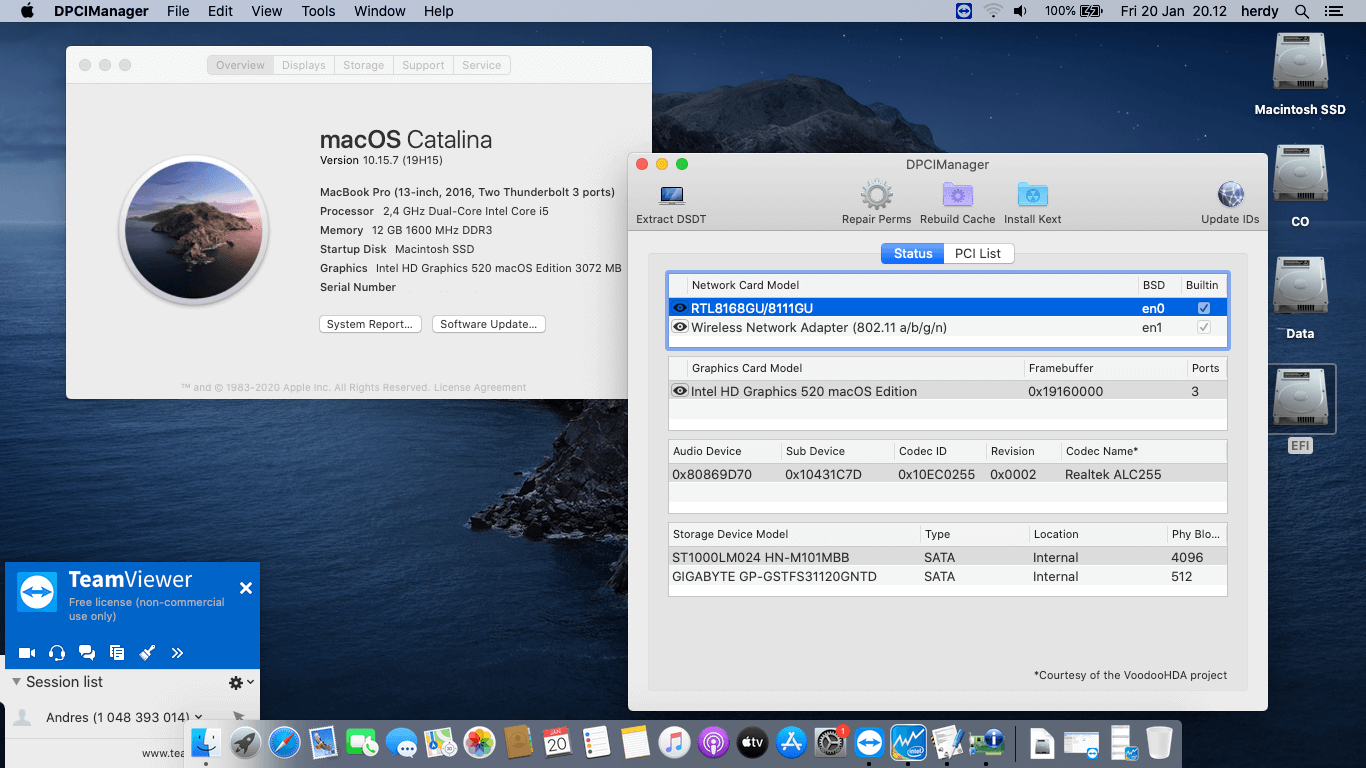The width and height of the screenshot is (1366, 768).
Task: Click the Install Kext toolbar icon
Action: click(x=1032, y=195)
